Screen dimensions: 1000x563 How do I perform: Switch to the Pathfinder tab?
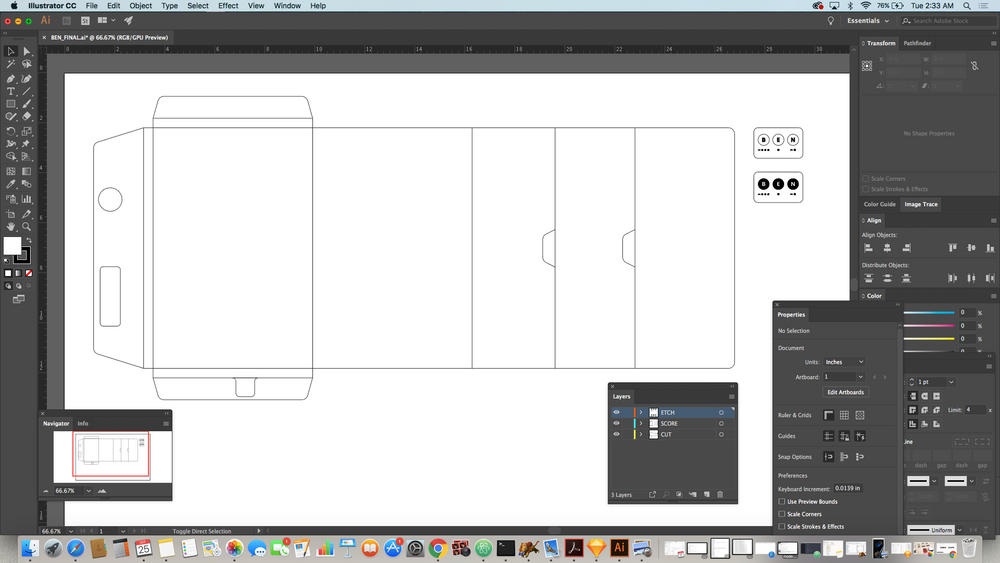[x=917, y=43]
